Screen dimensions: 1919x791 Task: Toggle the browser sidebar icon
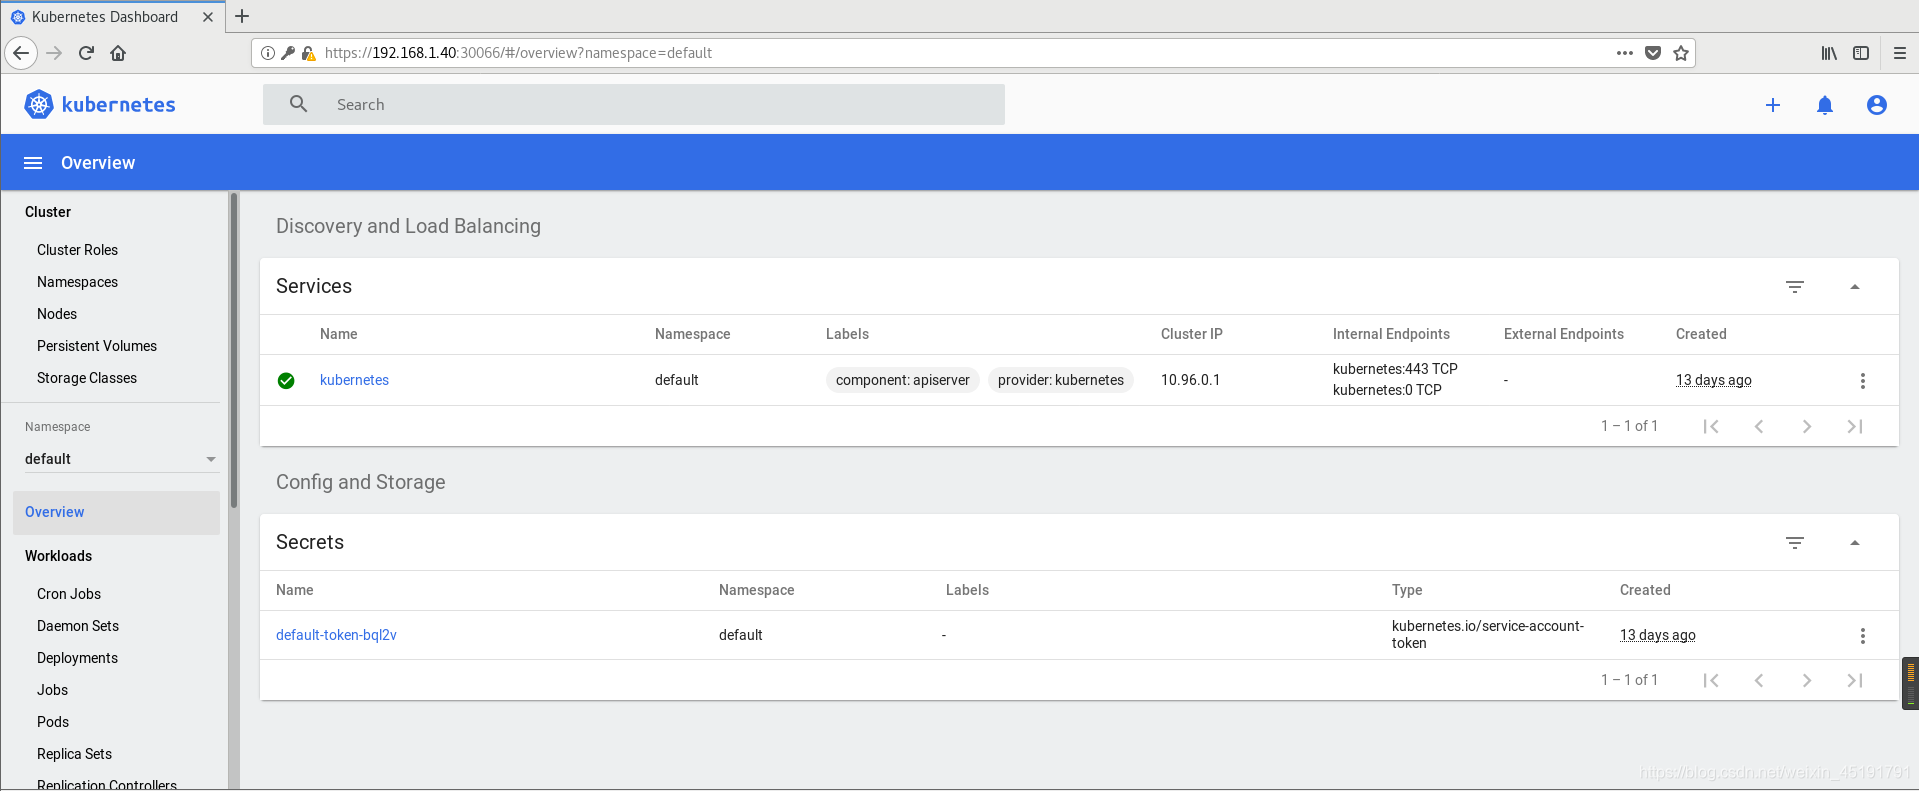[x=1861, y=53]
